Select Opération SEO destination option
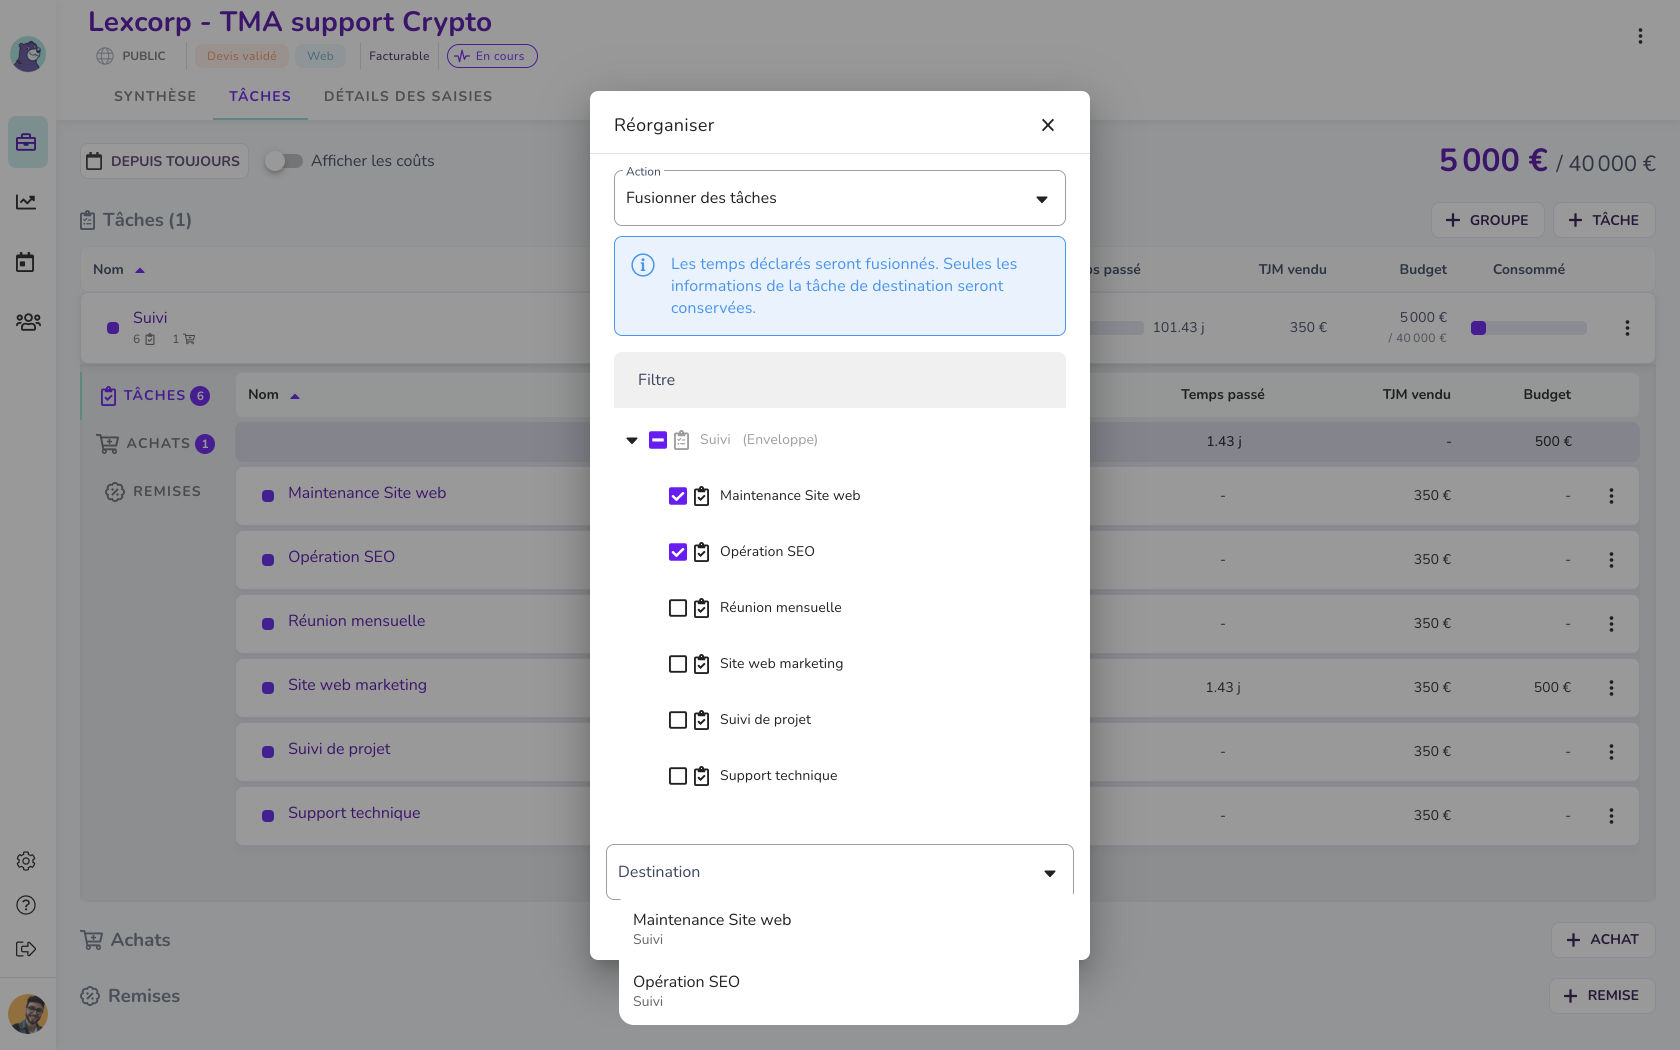 pyautogui.click(x=848, y=990)
